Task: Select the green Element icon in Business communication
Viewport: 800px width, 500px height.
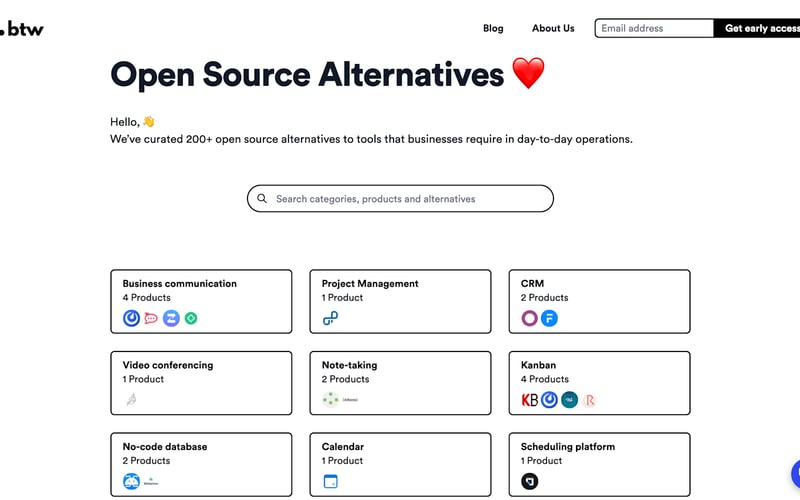Action: (191, 318)
